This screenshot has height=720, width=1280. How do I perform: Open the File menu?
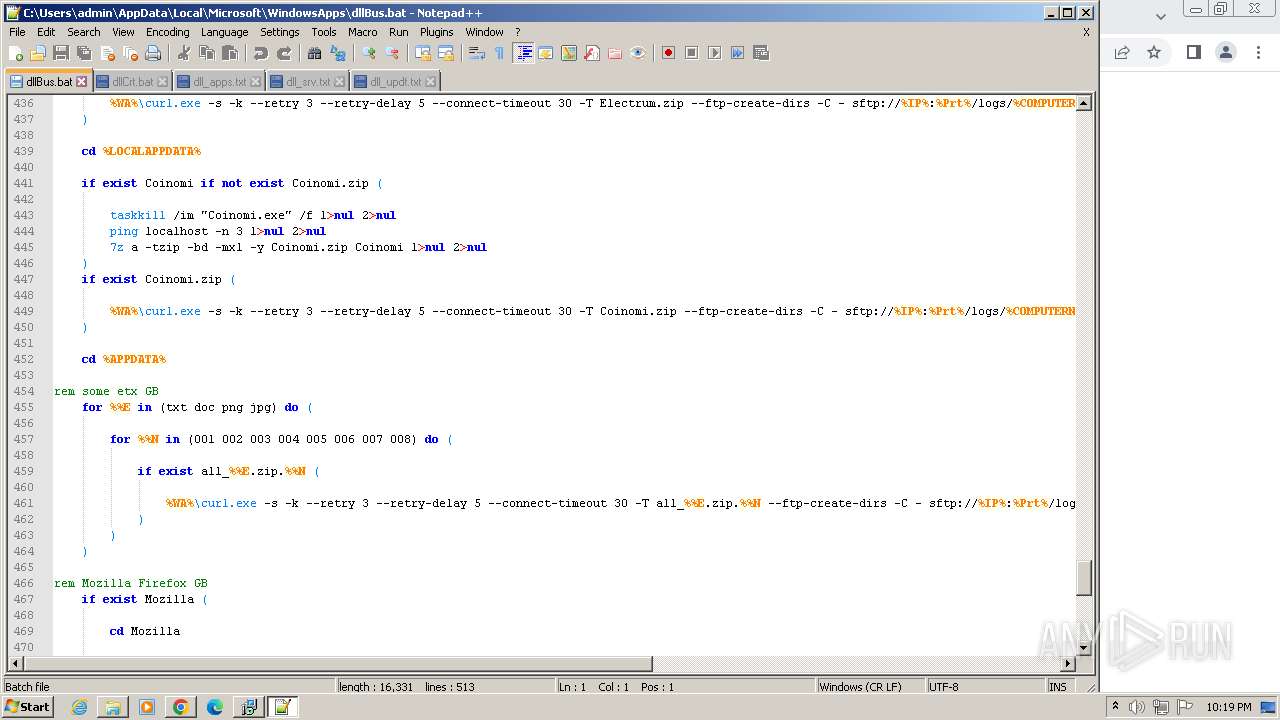(x=17, y=32)
